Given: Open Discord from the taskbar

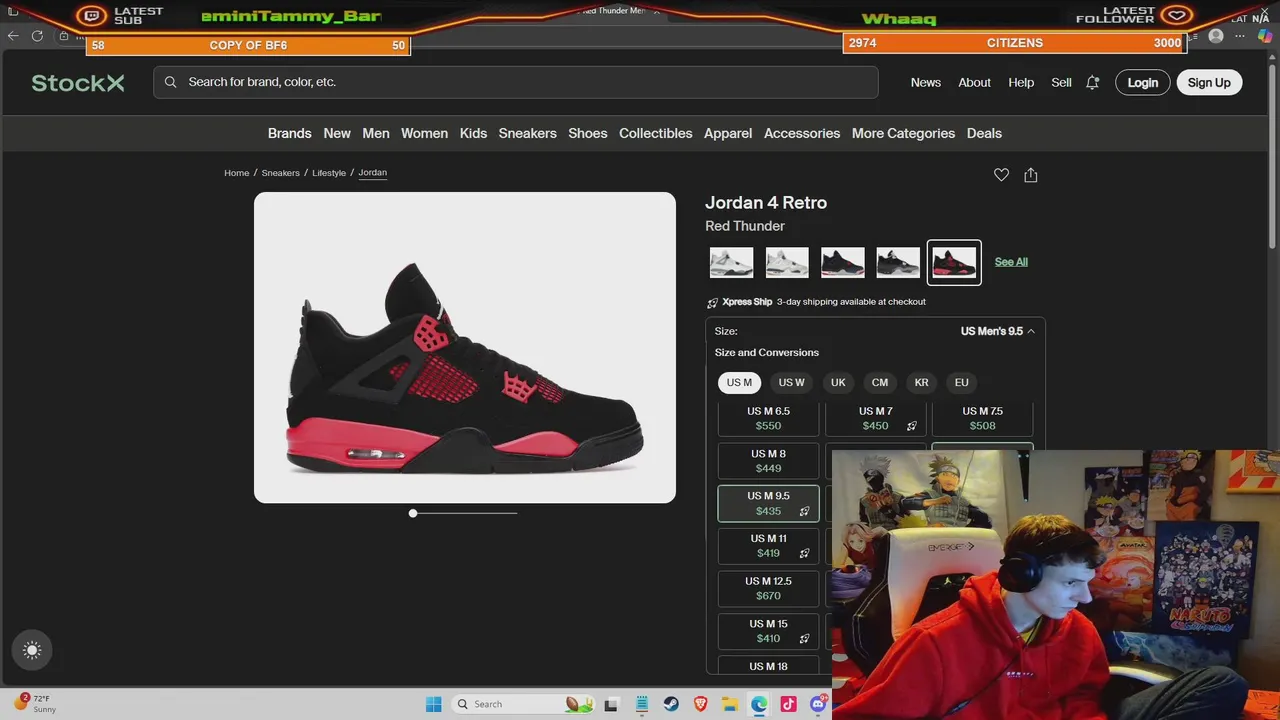Looking at the screenshot, I should click(818, 704).
